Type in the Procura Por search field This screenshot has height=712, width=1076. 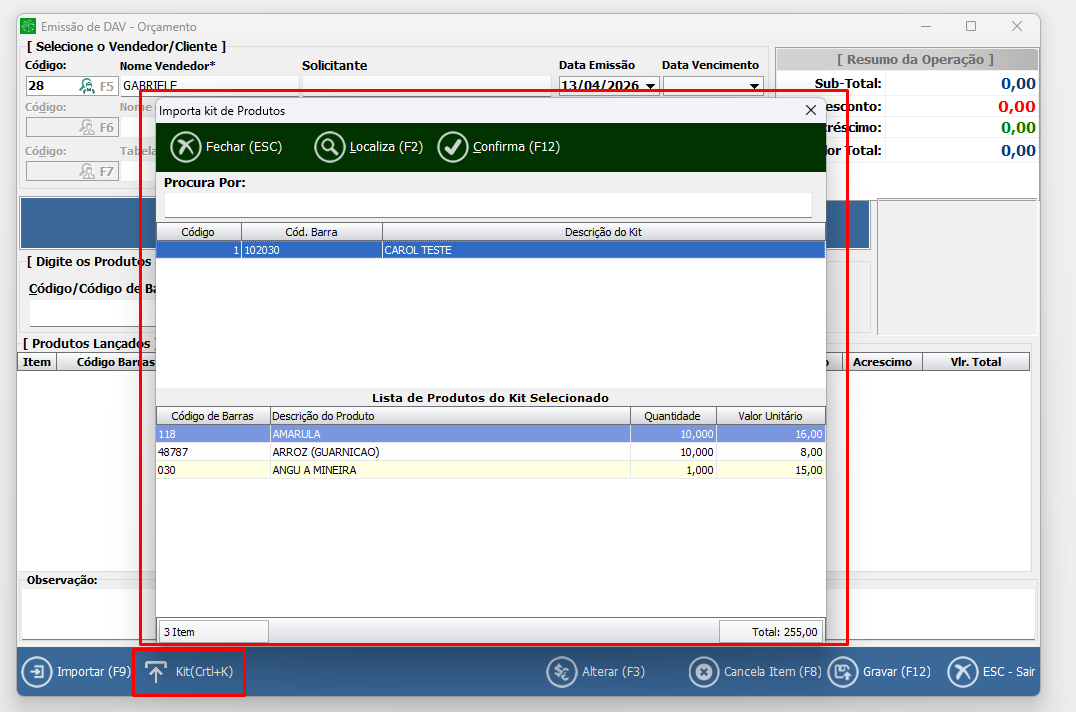coord(488,205)
